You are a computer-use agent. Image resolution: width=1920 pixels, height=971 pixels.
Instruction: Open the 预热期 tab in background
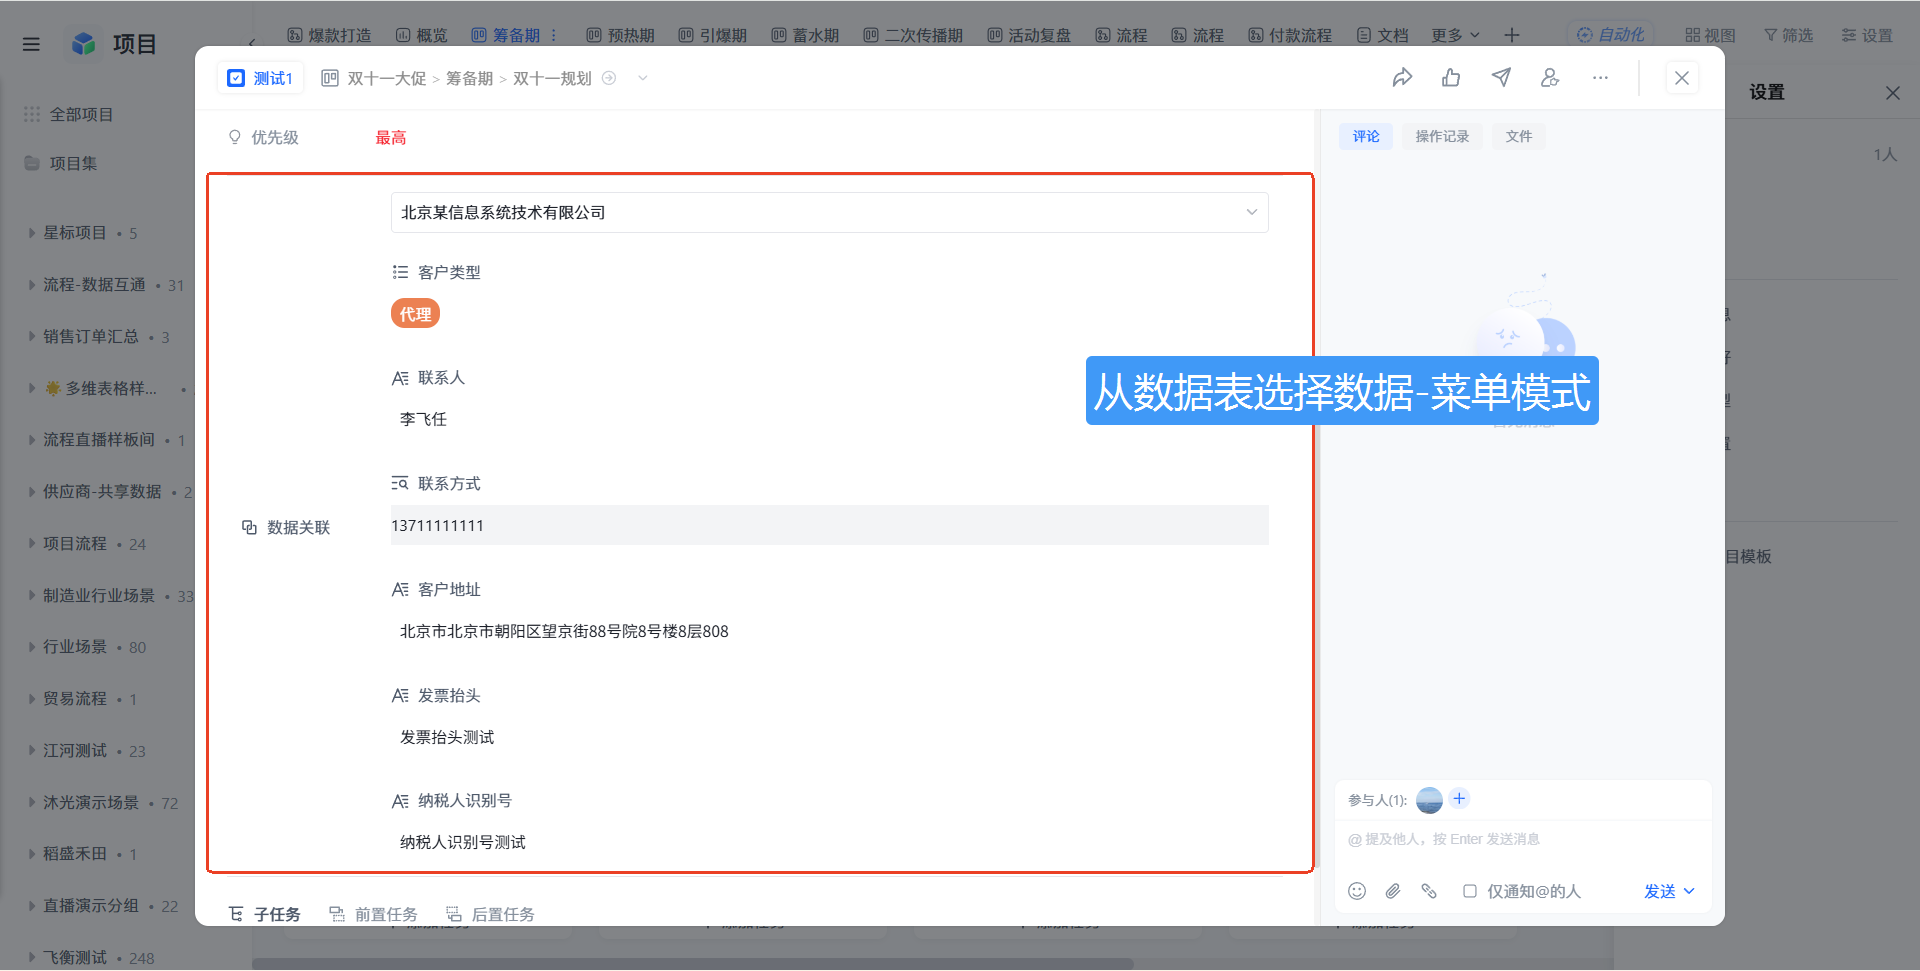pos(620,35)
